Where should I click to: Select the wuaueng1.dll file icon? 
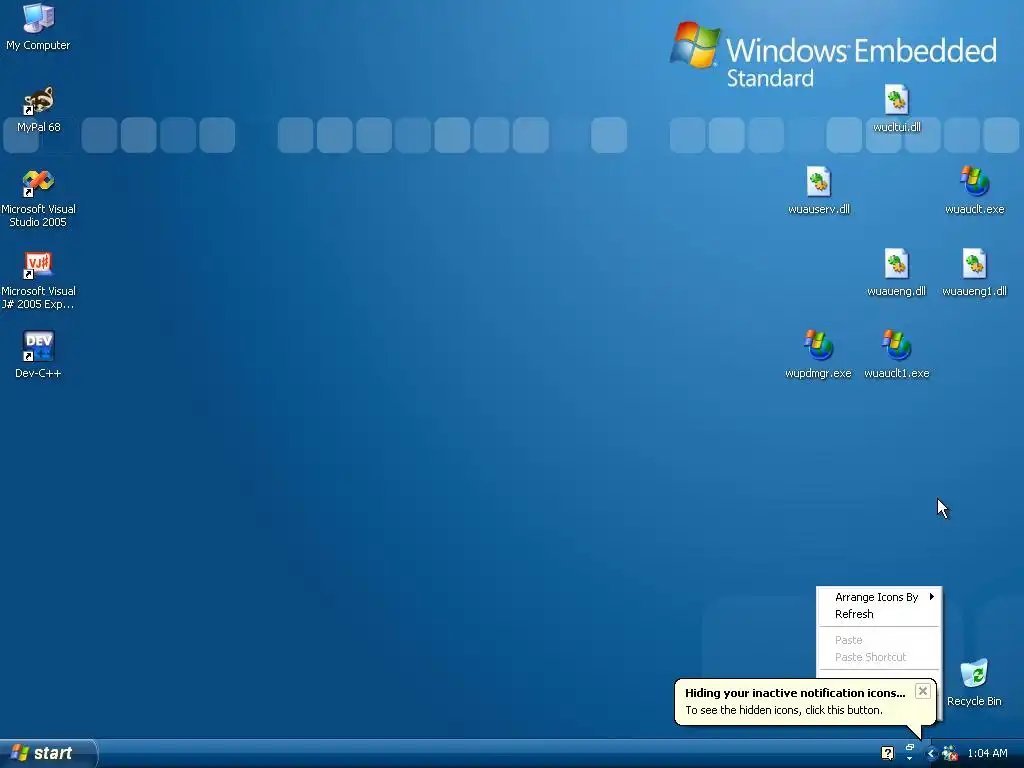tap(974, 273)
